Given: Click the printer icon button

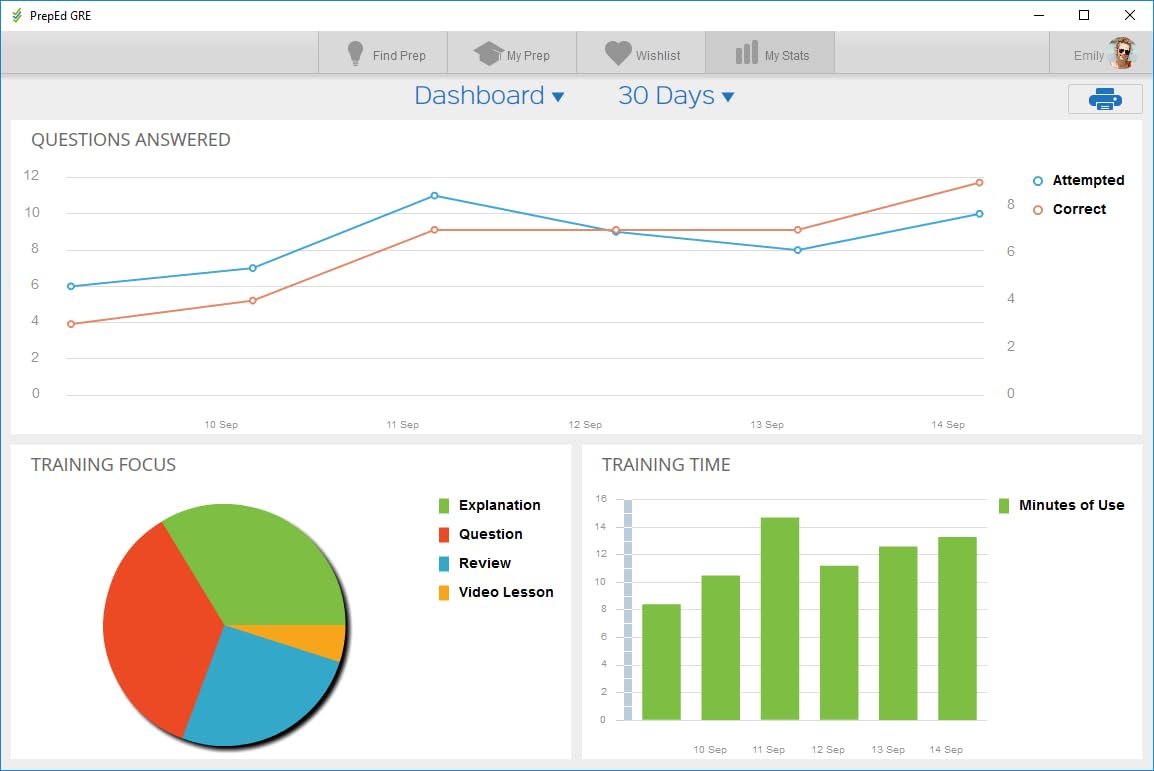Looking at the screenshot, I should tap(1104, 99).
